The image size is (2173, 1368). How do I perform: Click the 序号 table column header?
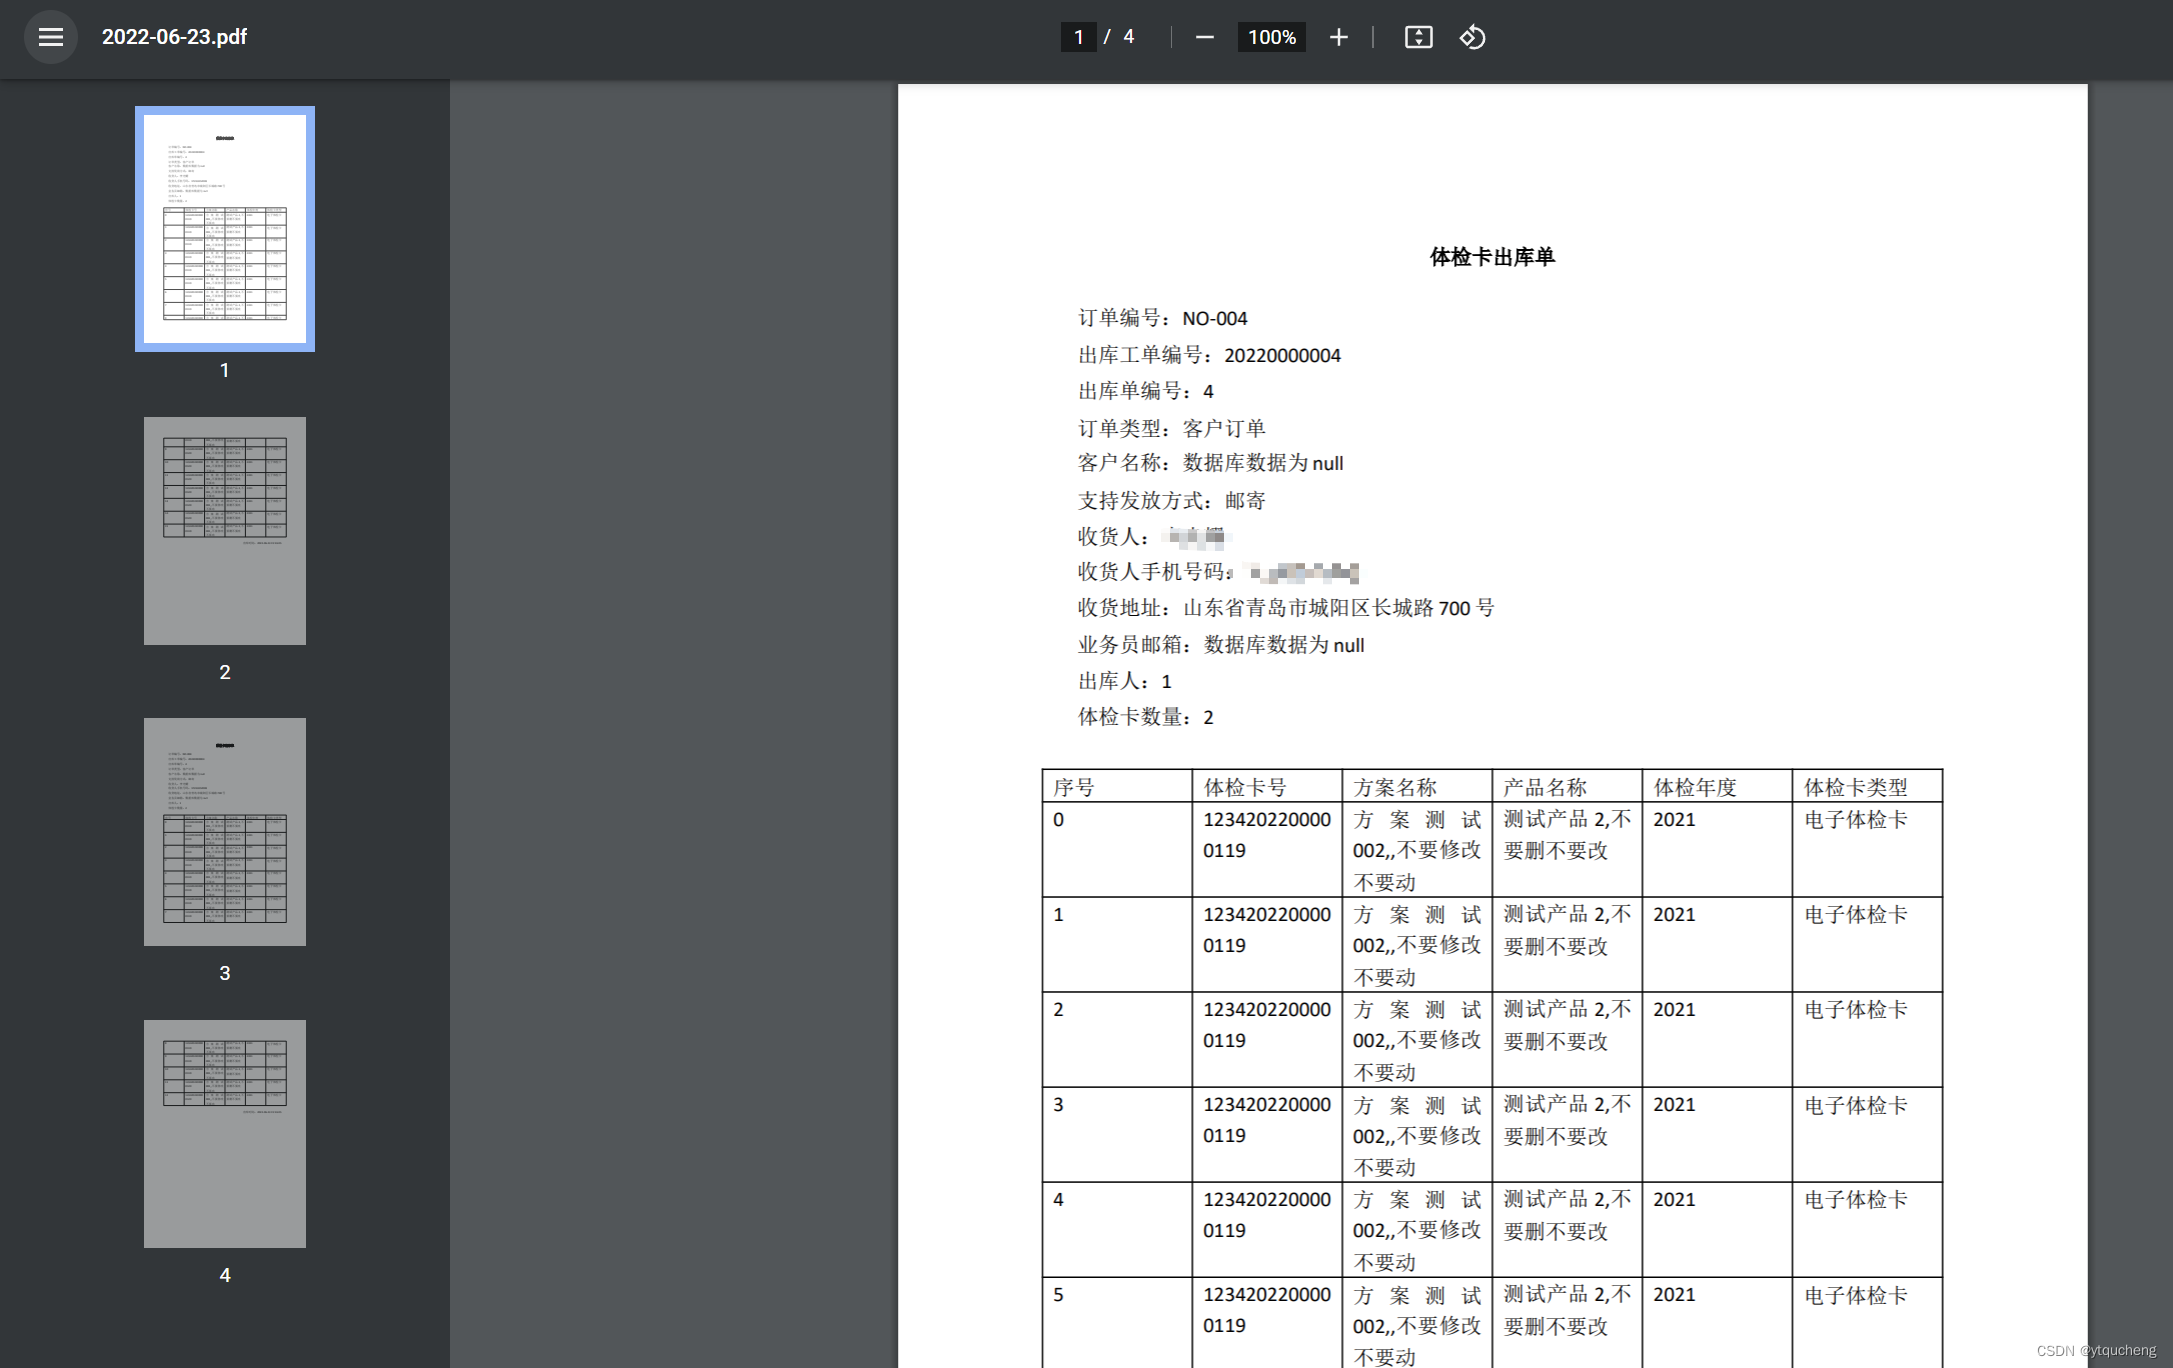click(x=1074, y=787)
